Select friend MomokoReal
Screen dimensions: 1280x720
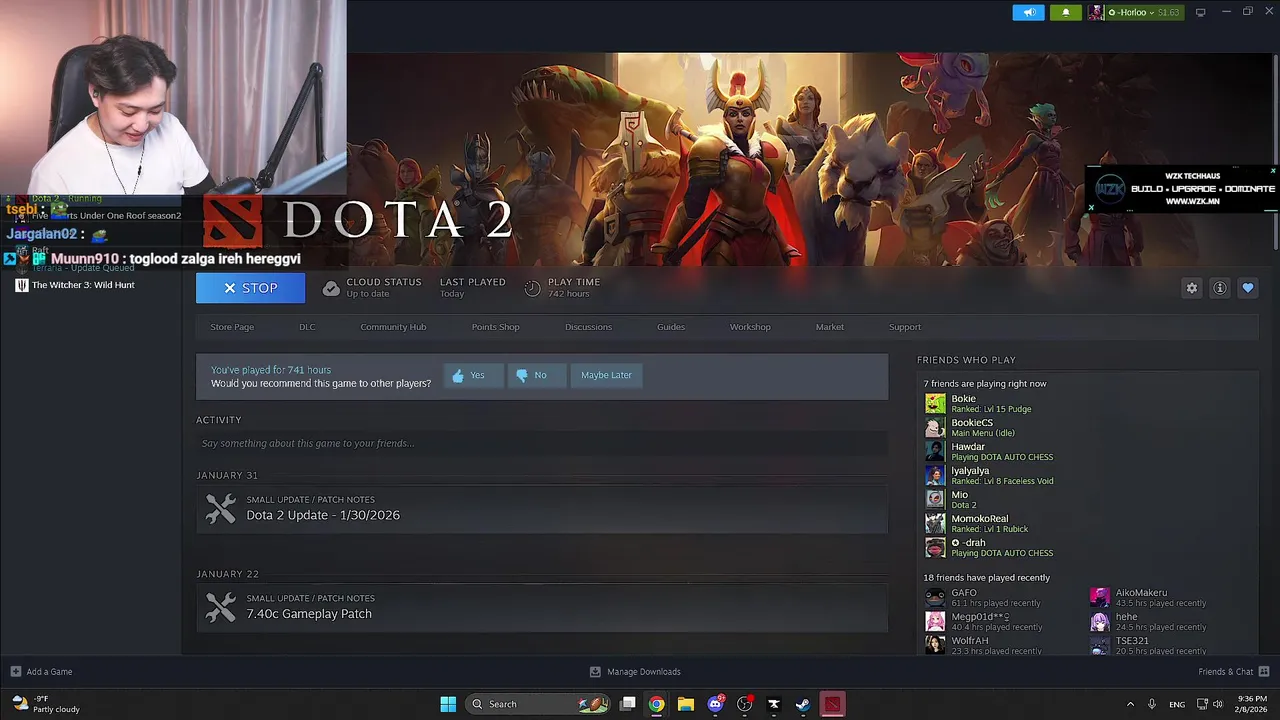pos(977,523)
